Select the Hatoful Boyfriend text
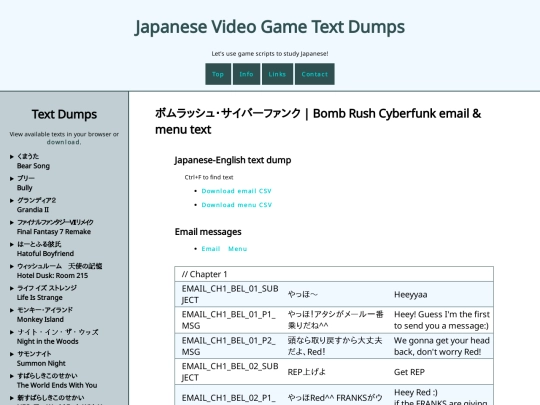 (x=45, y=253)
